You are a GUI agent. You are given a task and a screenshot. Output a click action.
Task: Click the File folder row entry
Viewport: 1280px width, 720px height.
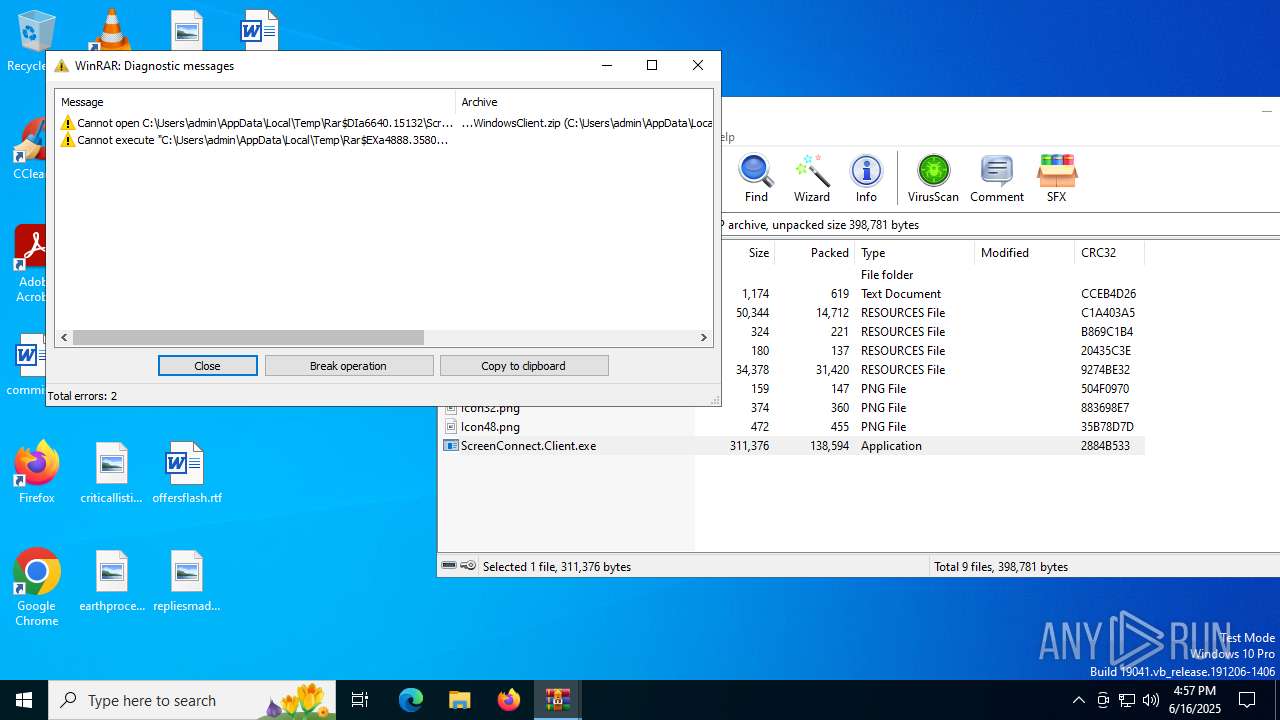(887, 275)
